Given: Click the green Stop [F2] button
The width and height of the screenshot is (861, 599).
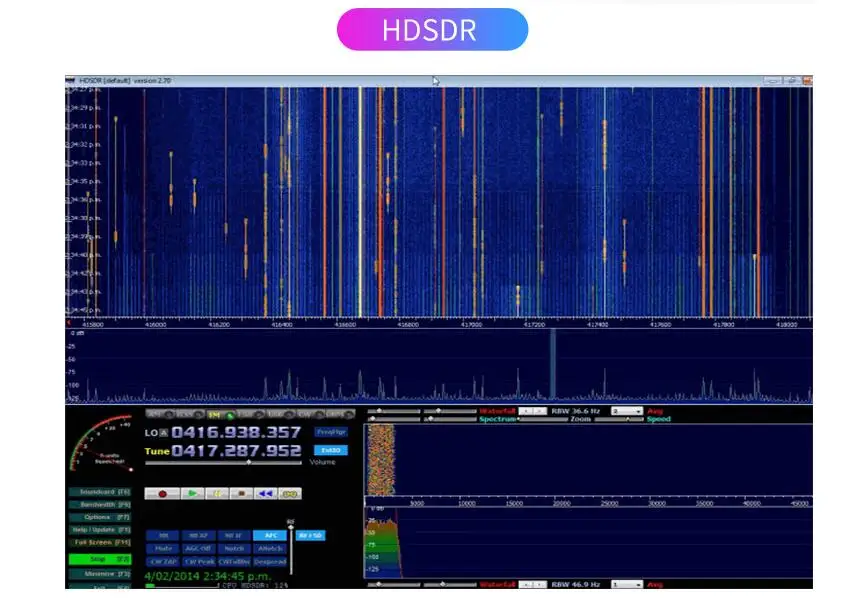Looking at the screenshot, I should pyautogui.click(x=100, y=559).
